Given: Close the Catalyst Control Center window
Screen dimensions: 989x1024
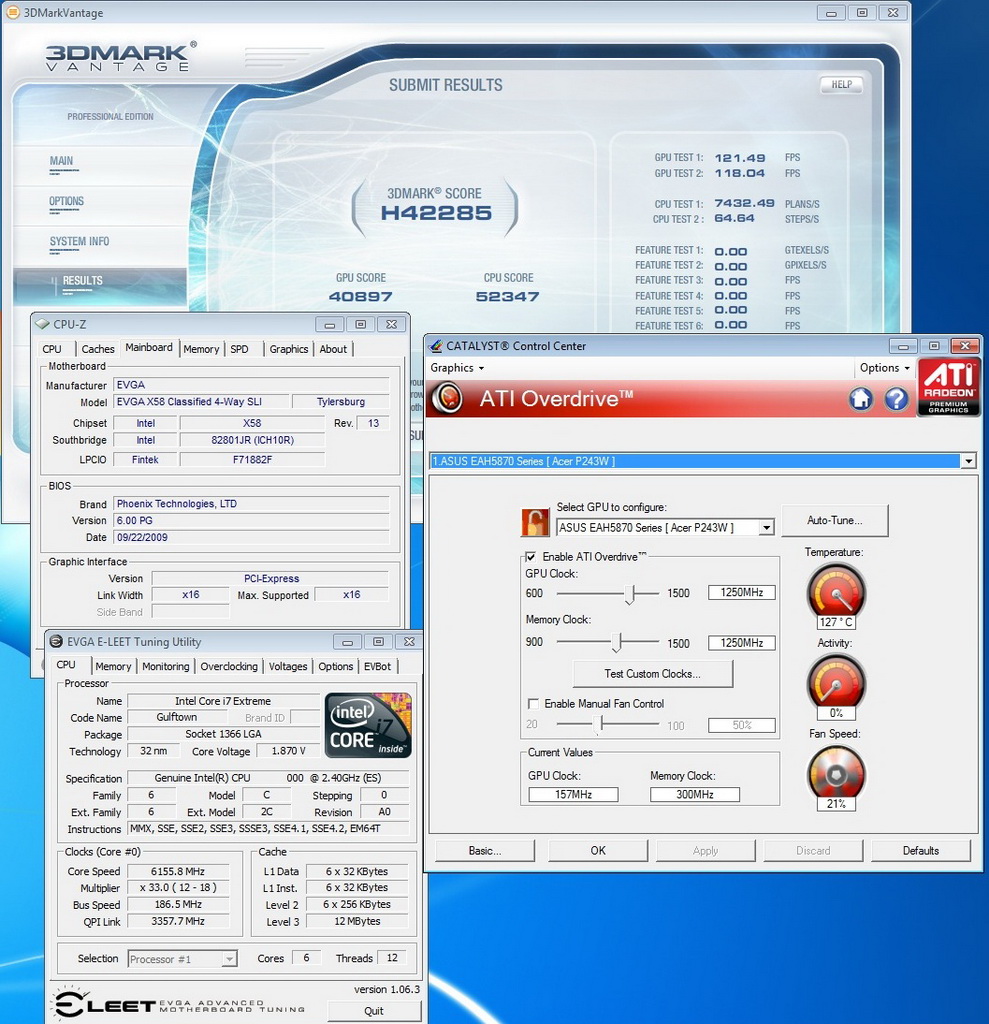Looking at the screenshot, I should [x=965, y=345].
